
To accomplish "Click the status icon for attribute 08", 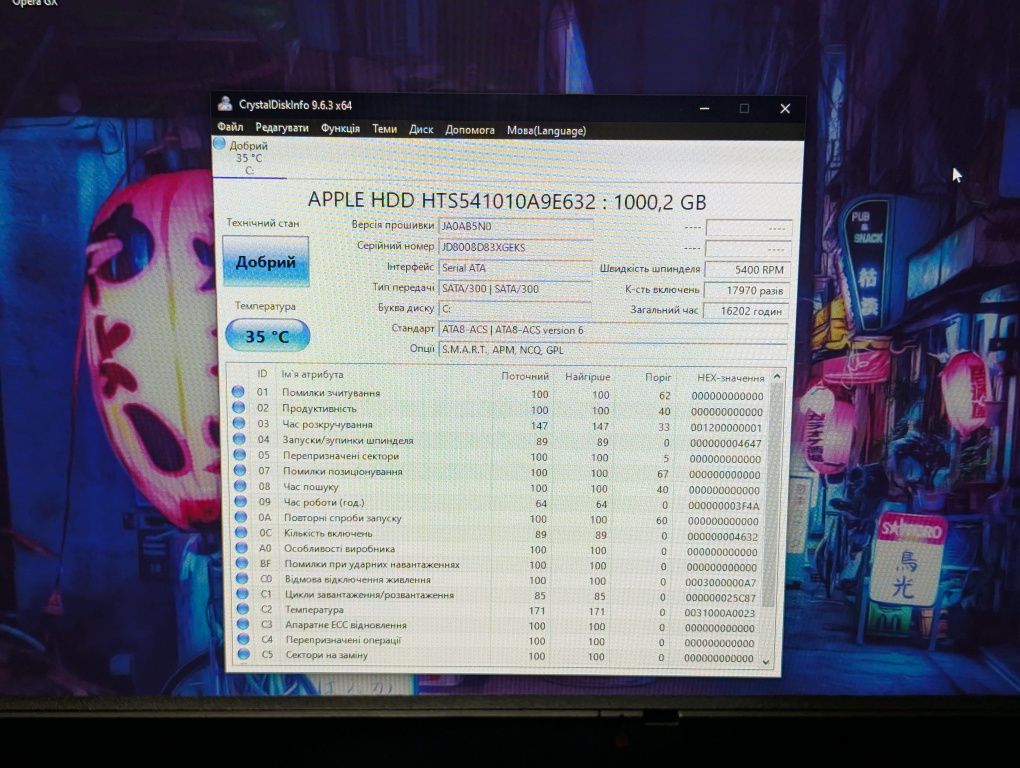I will pyautogui.click(x=240, y=486).
